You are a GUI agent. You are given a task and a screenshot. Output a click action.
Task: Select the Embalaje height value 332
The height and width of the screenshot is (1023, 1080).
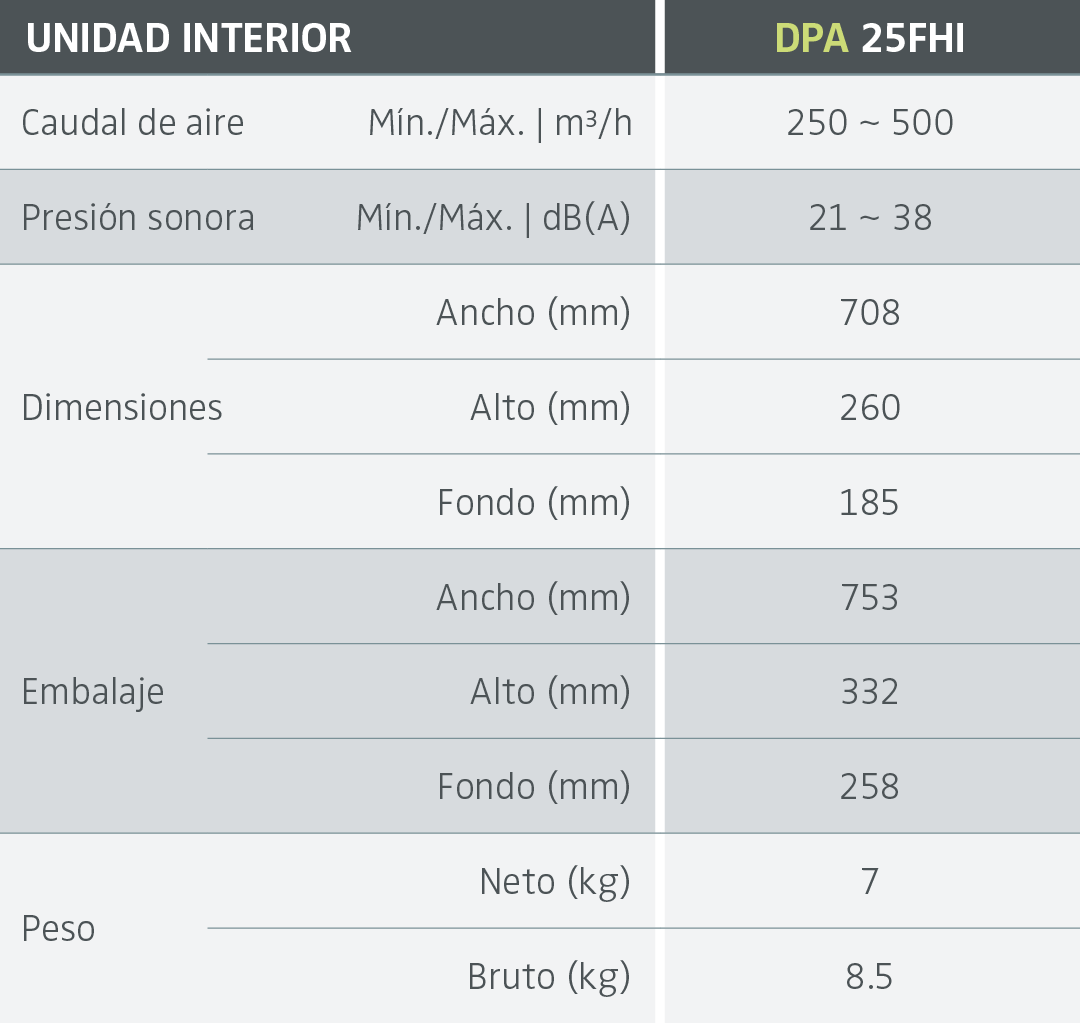pos(870,692)
